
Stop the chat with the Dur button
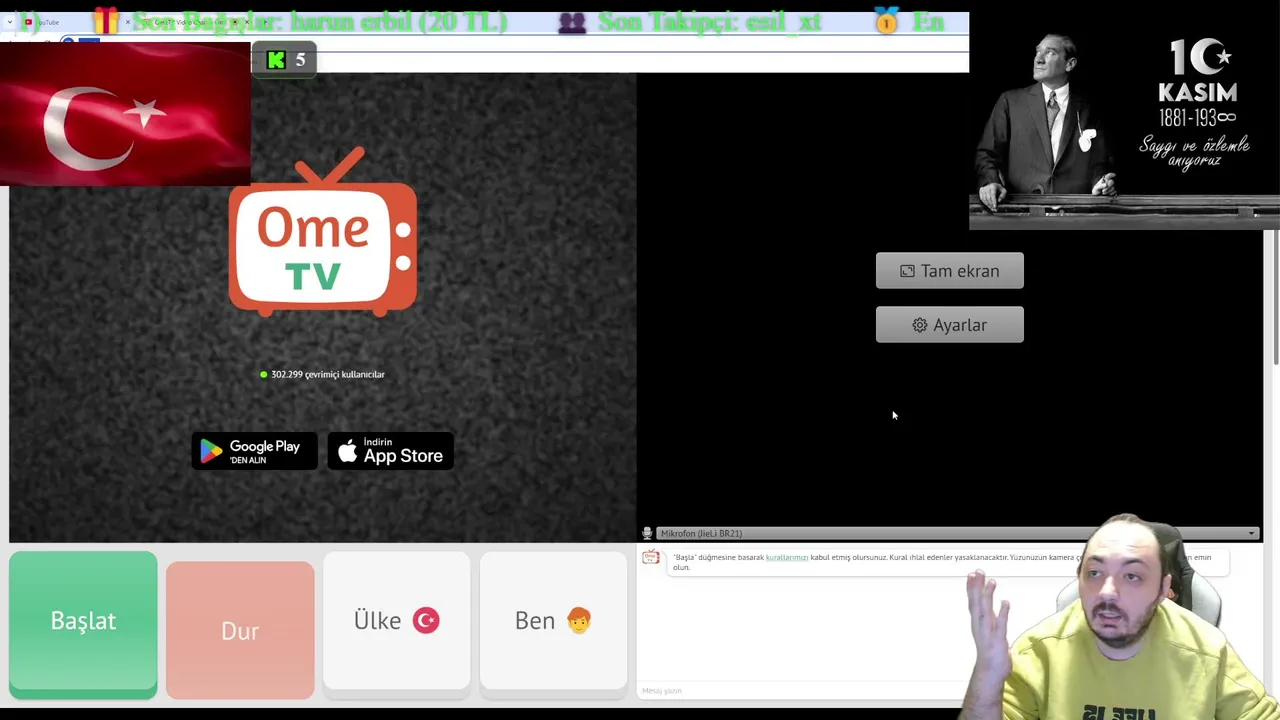pos(240,630)
